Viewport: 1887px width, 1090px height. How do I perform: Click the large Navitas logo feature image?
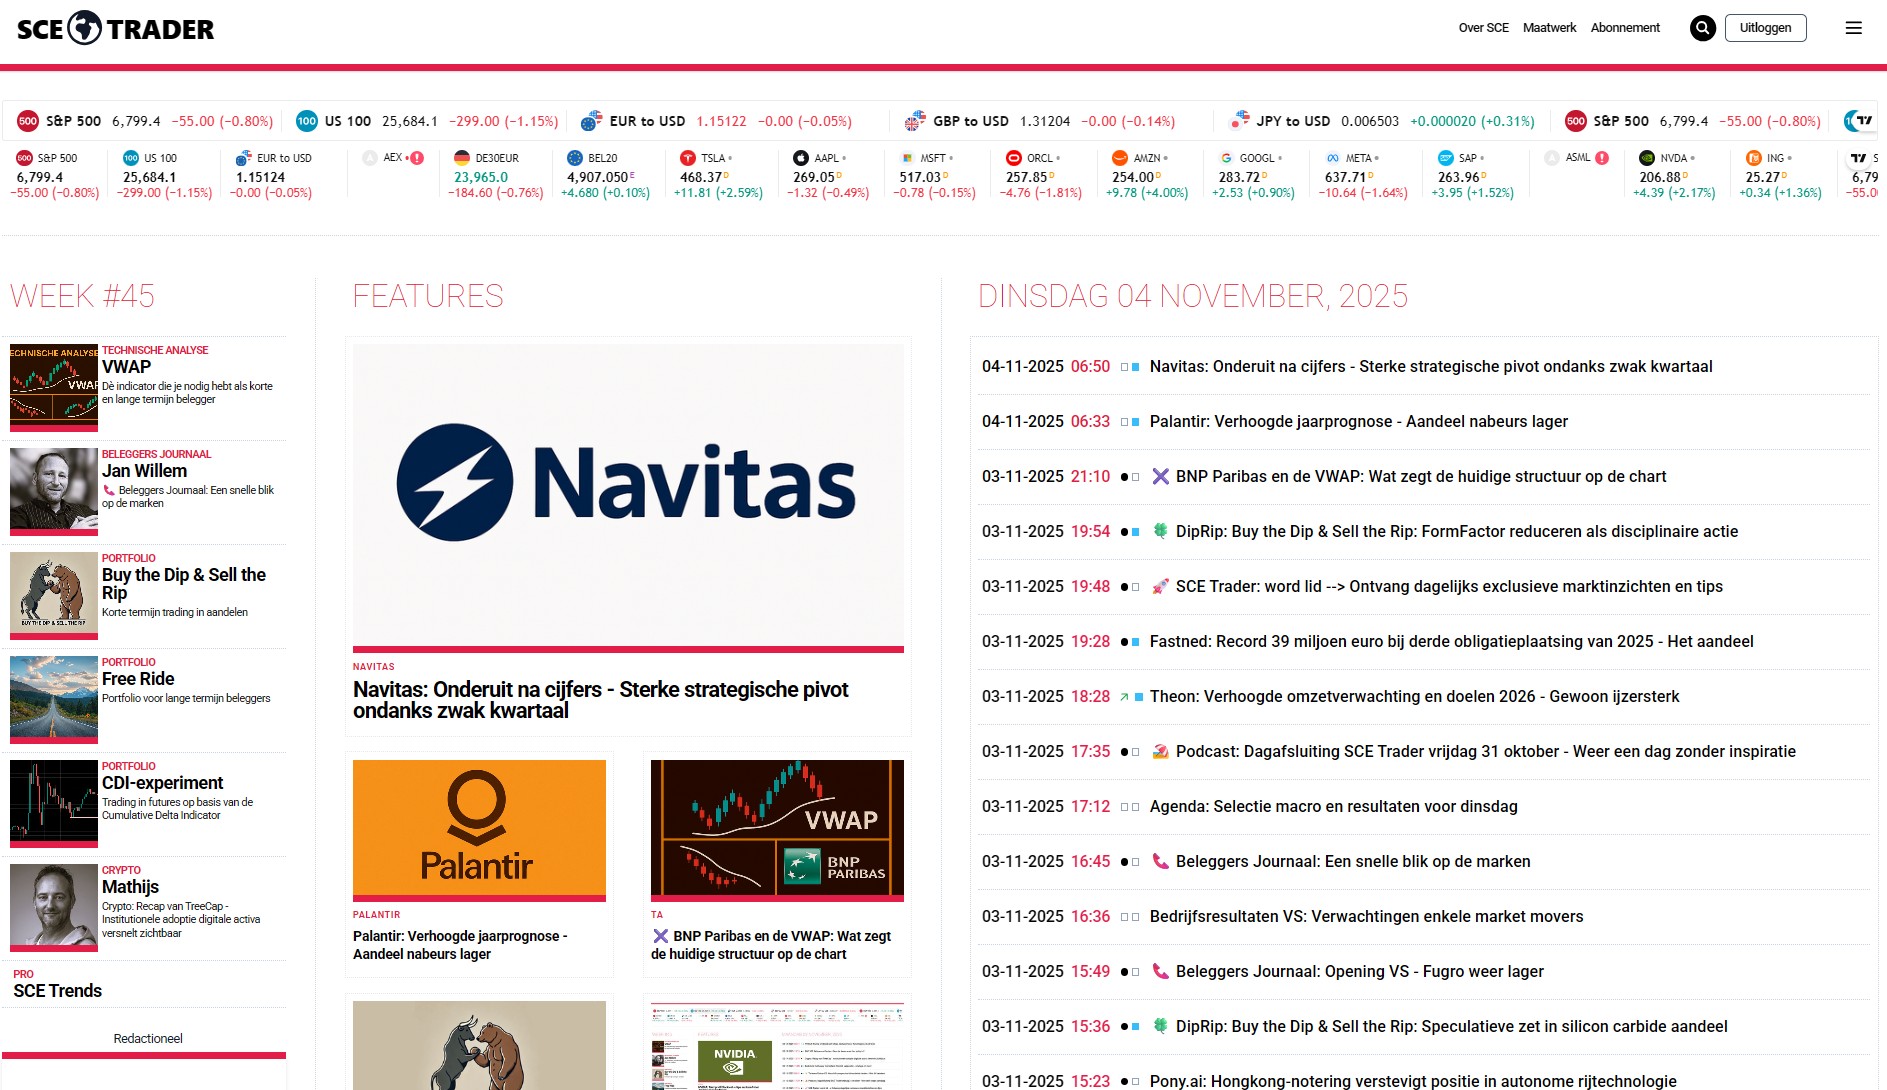628,496
